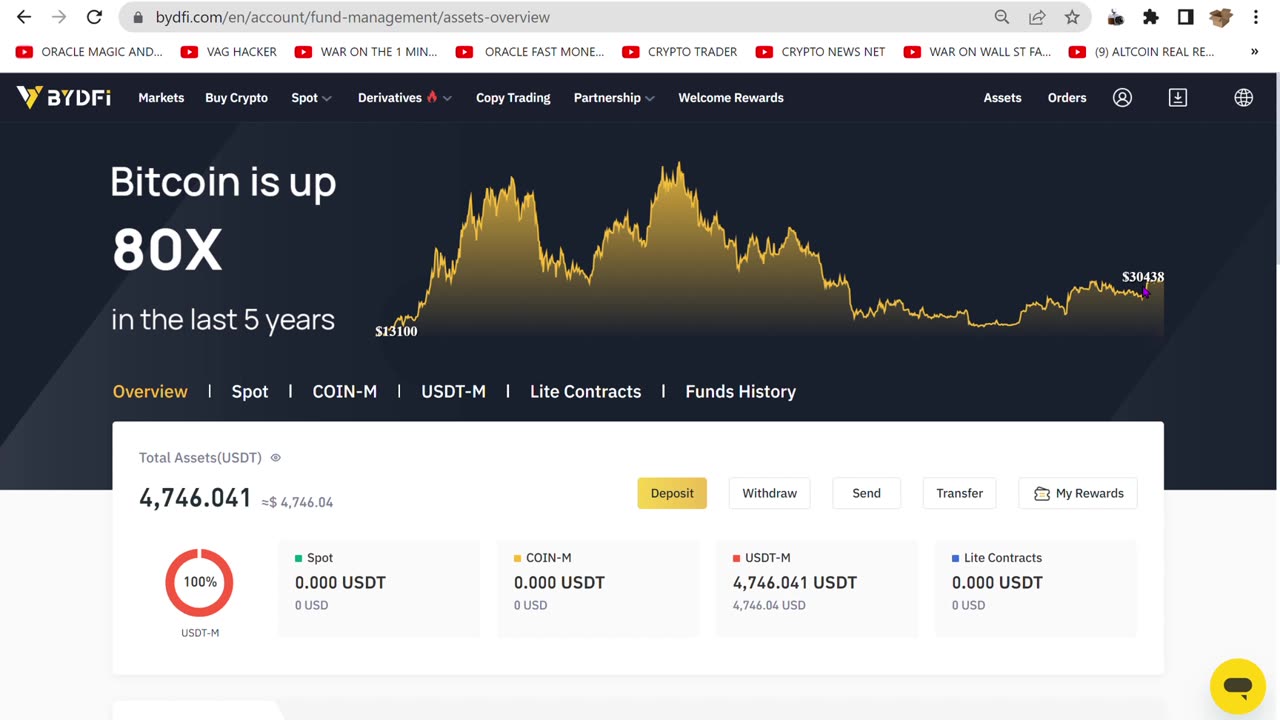
Task: Expand the Spot dropdown menu
Action: pos(311,98)
